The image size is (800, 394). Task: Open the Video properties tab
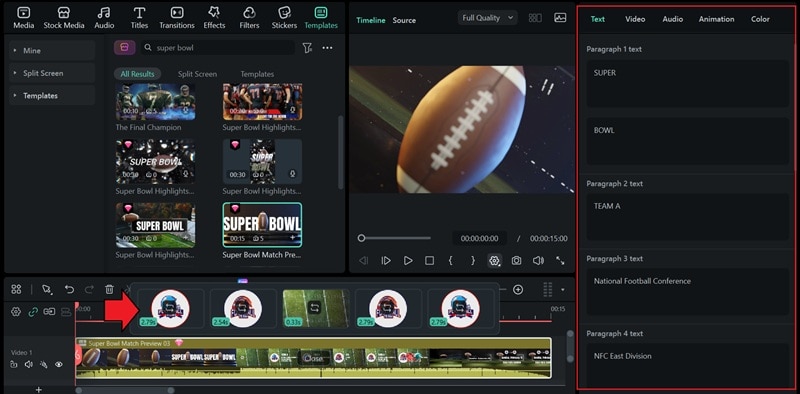click(x=635, y=19)
